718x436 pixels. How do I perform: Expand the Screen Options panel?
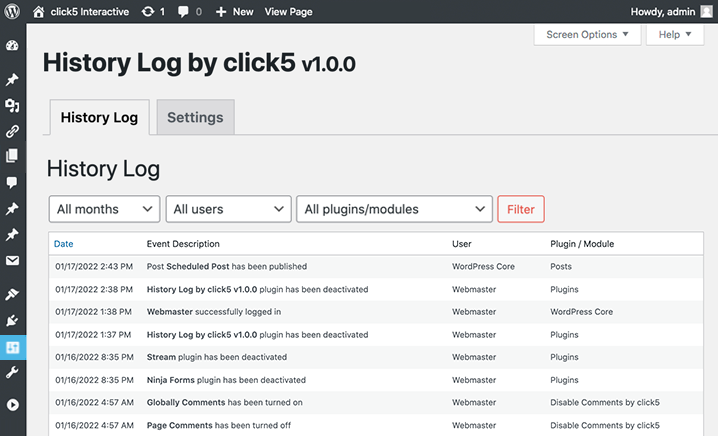click(587, 34)
